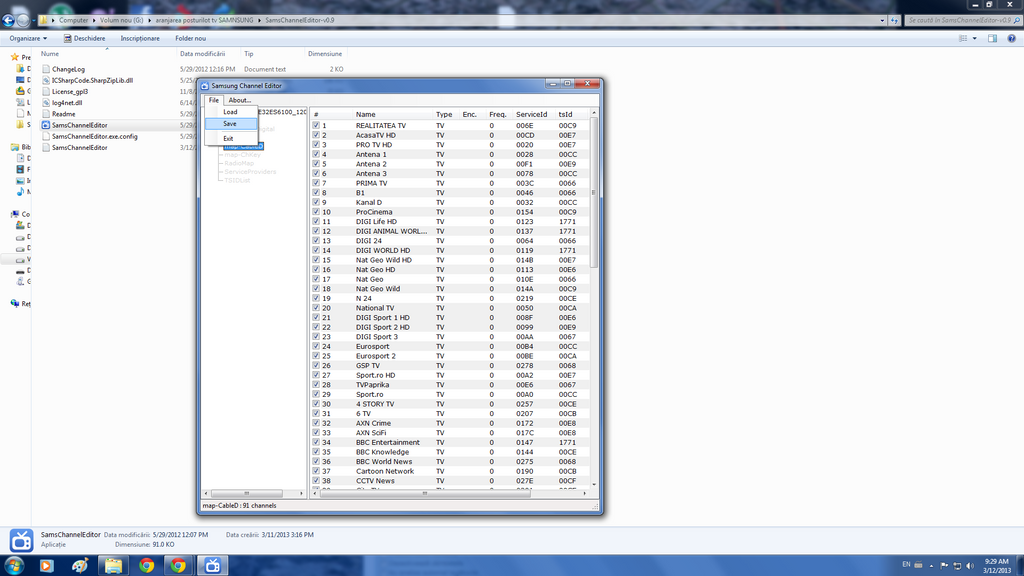Screen dimensions: 1024x576
Task: Sort channel list by Type column
Action: [446, 114]
